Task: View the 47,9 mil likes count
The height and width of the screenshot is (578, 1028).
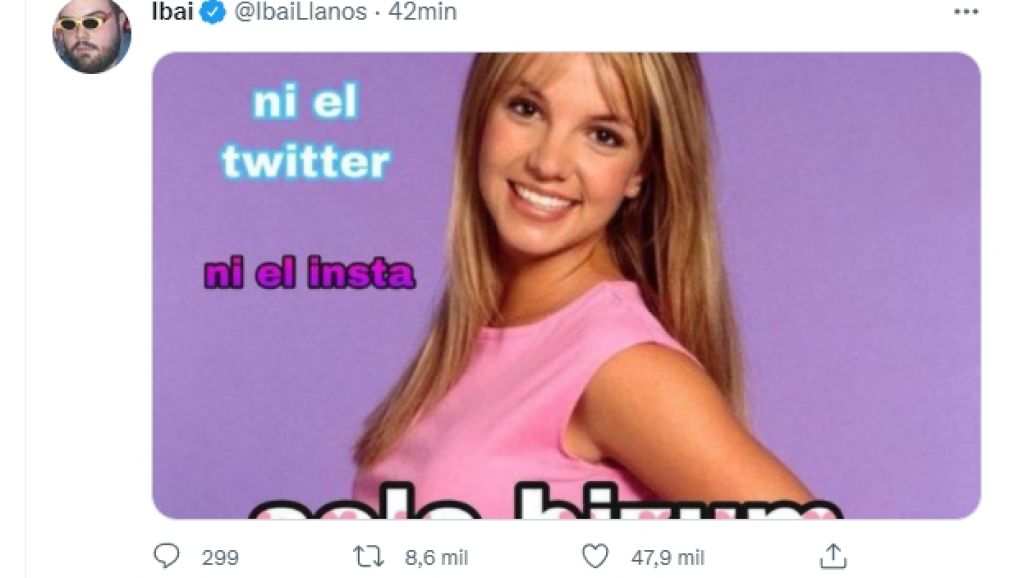Action: pos(667,558)
